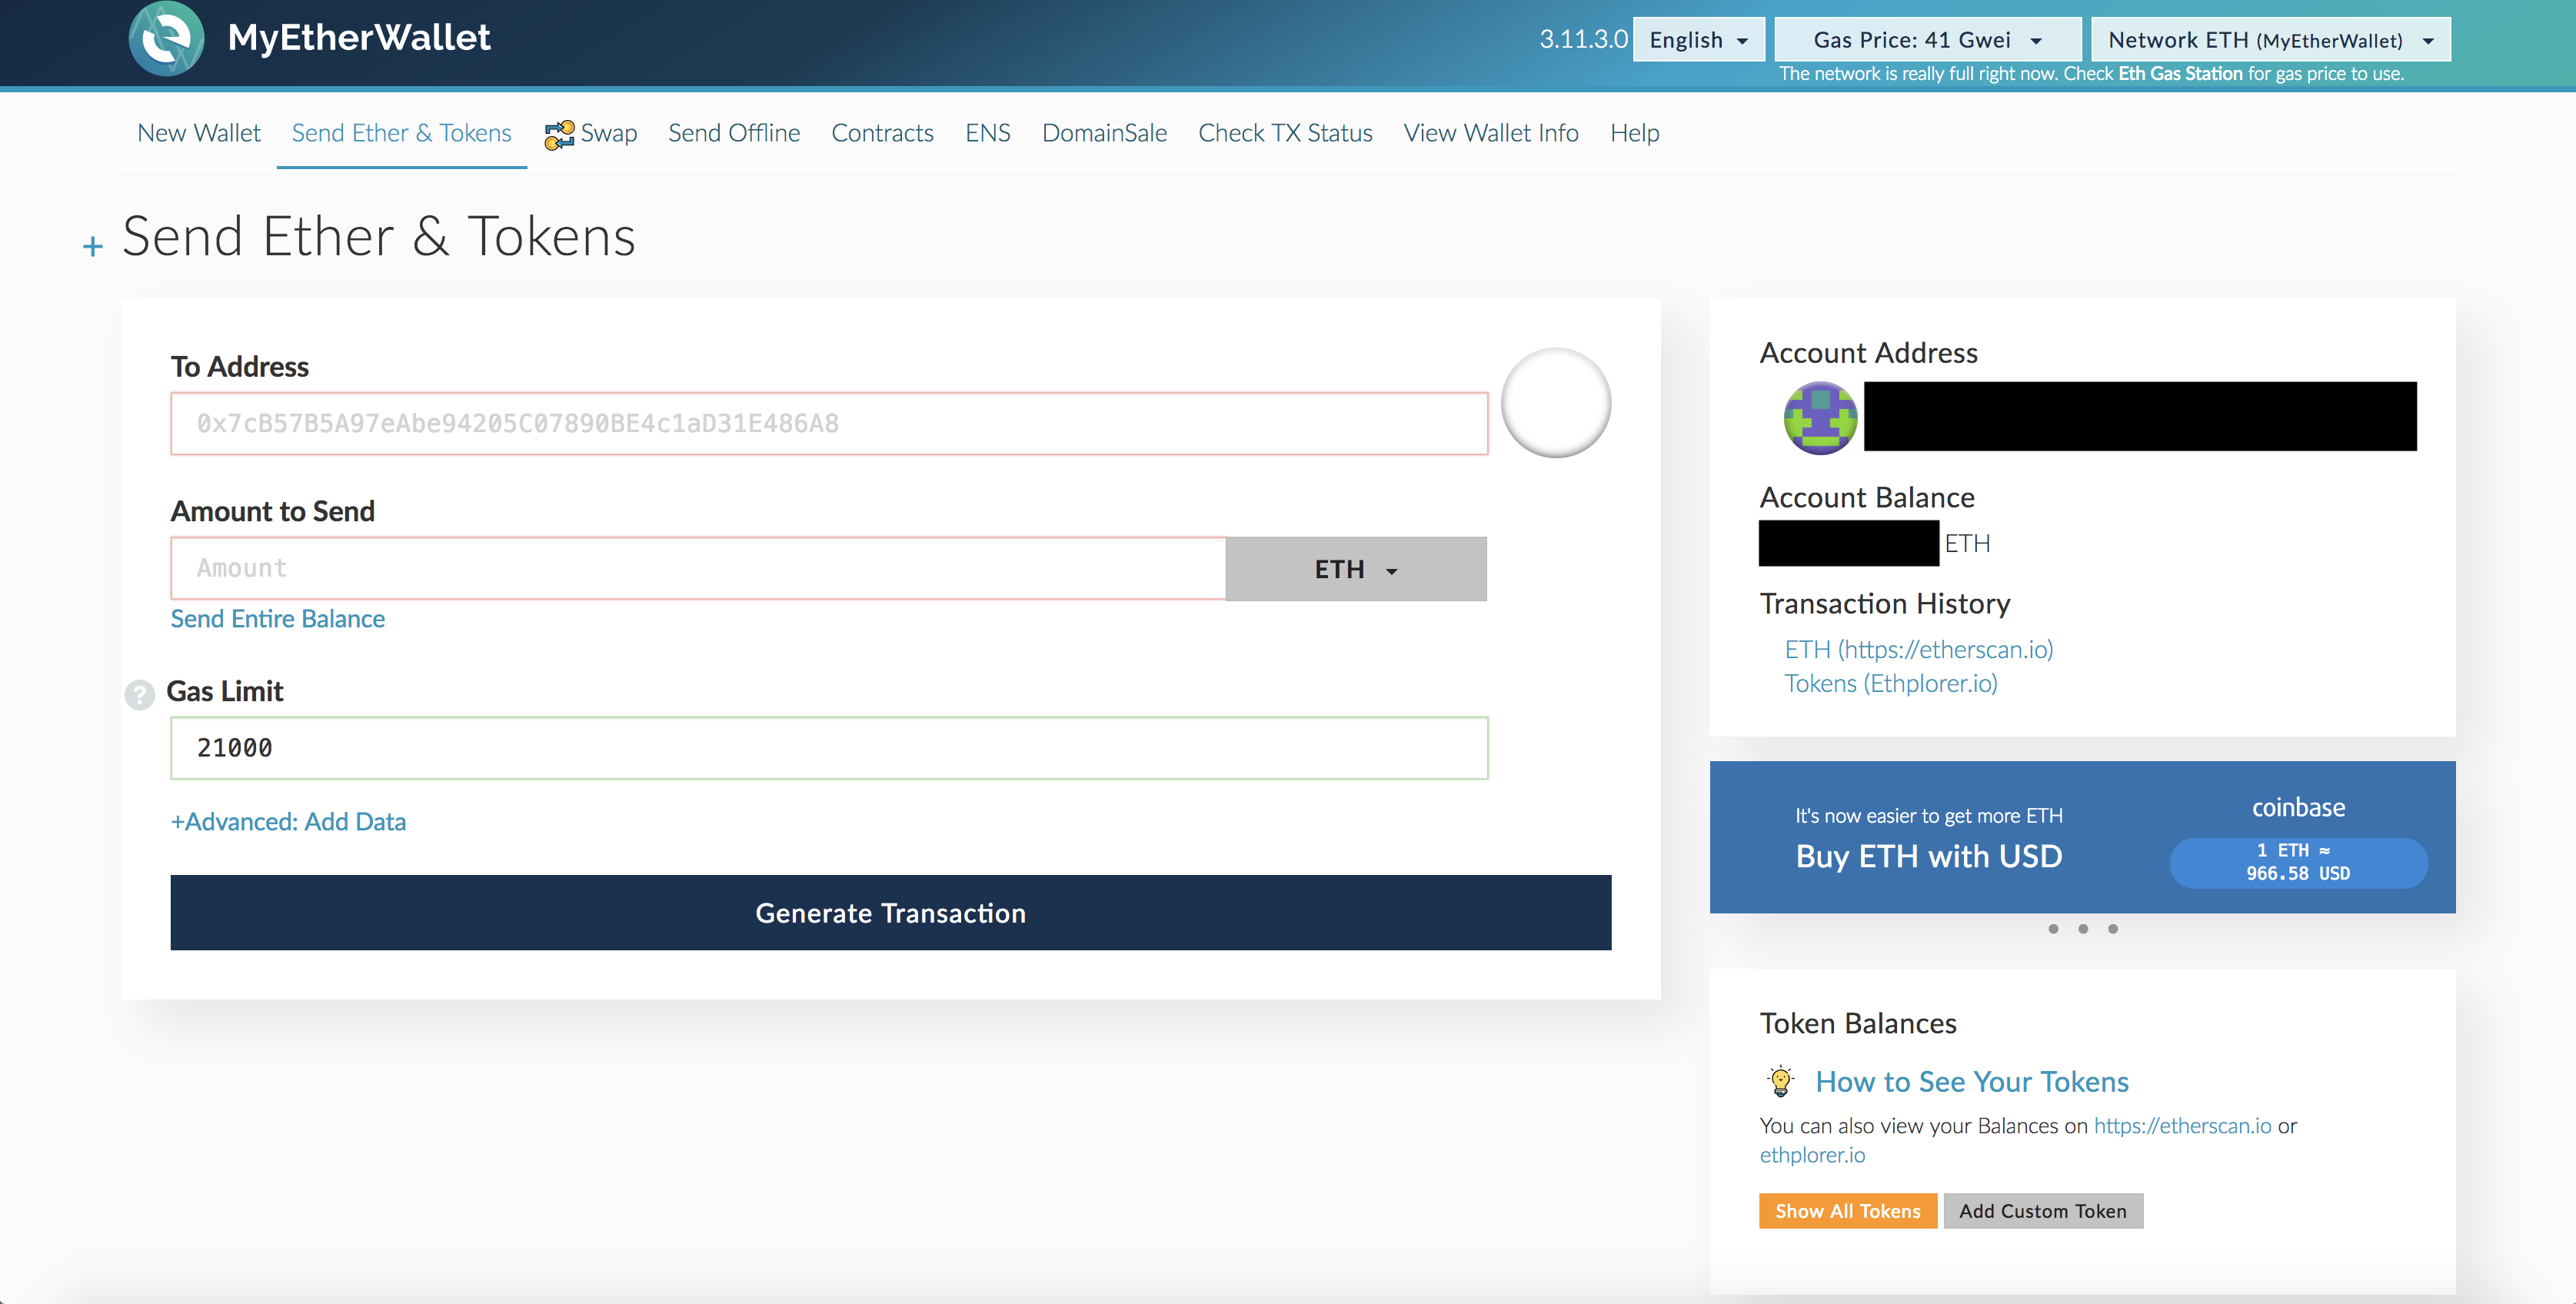Click the Gas Limit input field

click(x=829, y=748)
